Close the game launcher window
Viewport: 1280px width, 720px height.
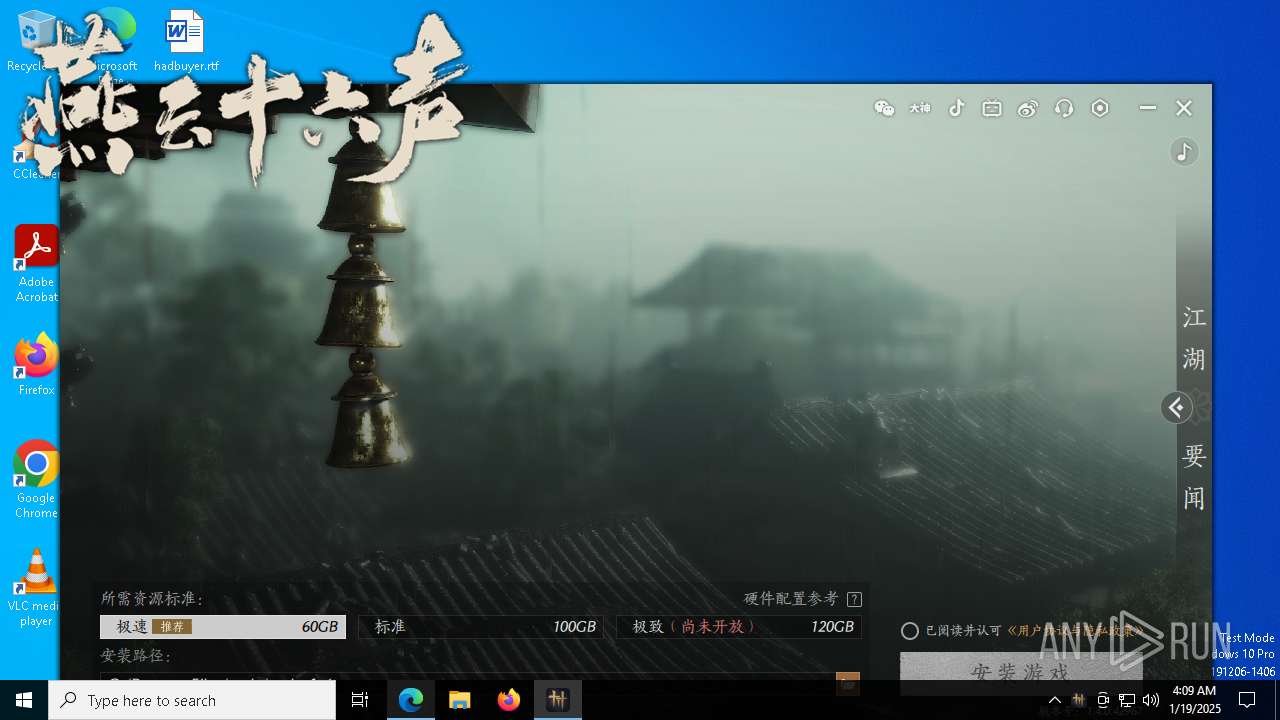[x=1184, y=108]
